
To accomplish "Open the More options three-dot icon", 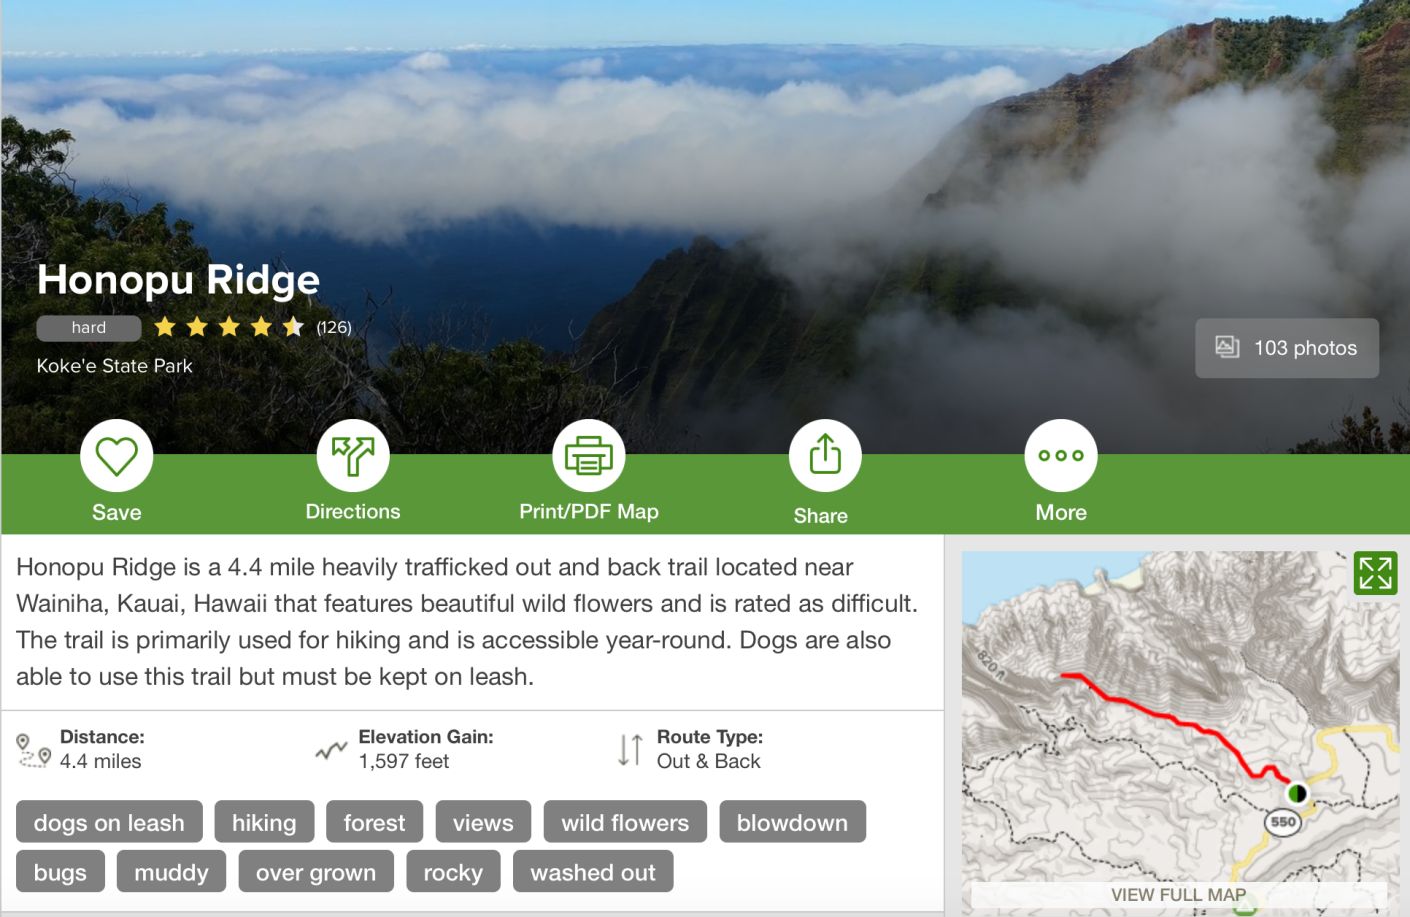I will click(x=1061, y=456).
